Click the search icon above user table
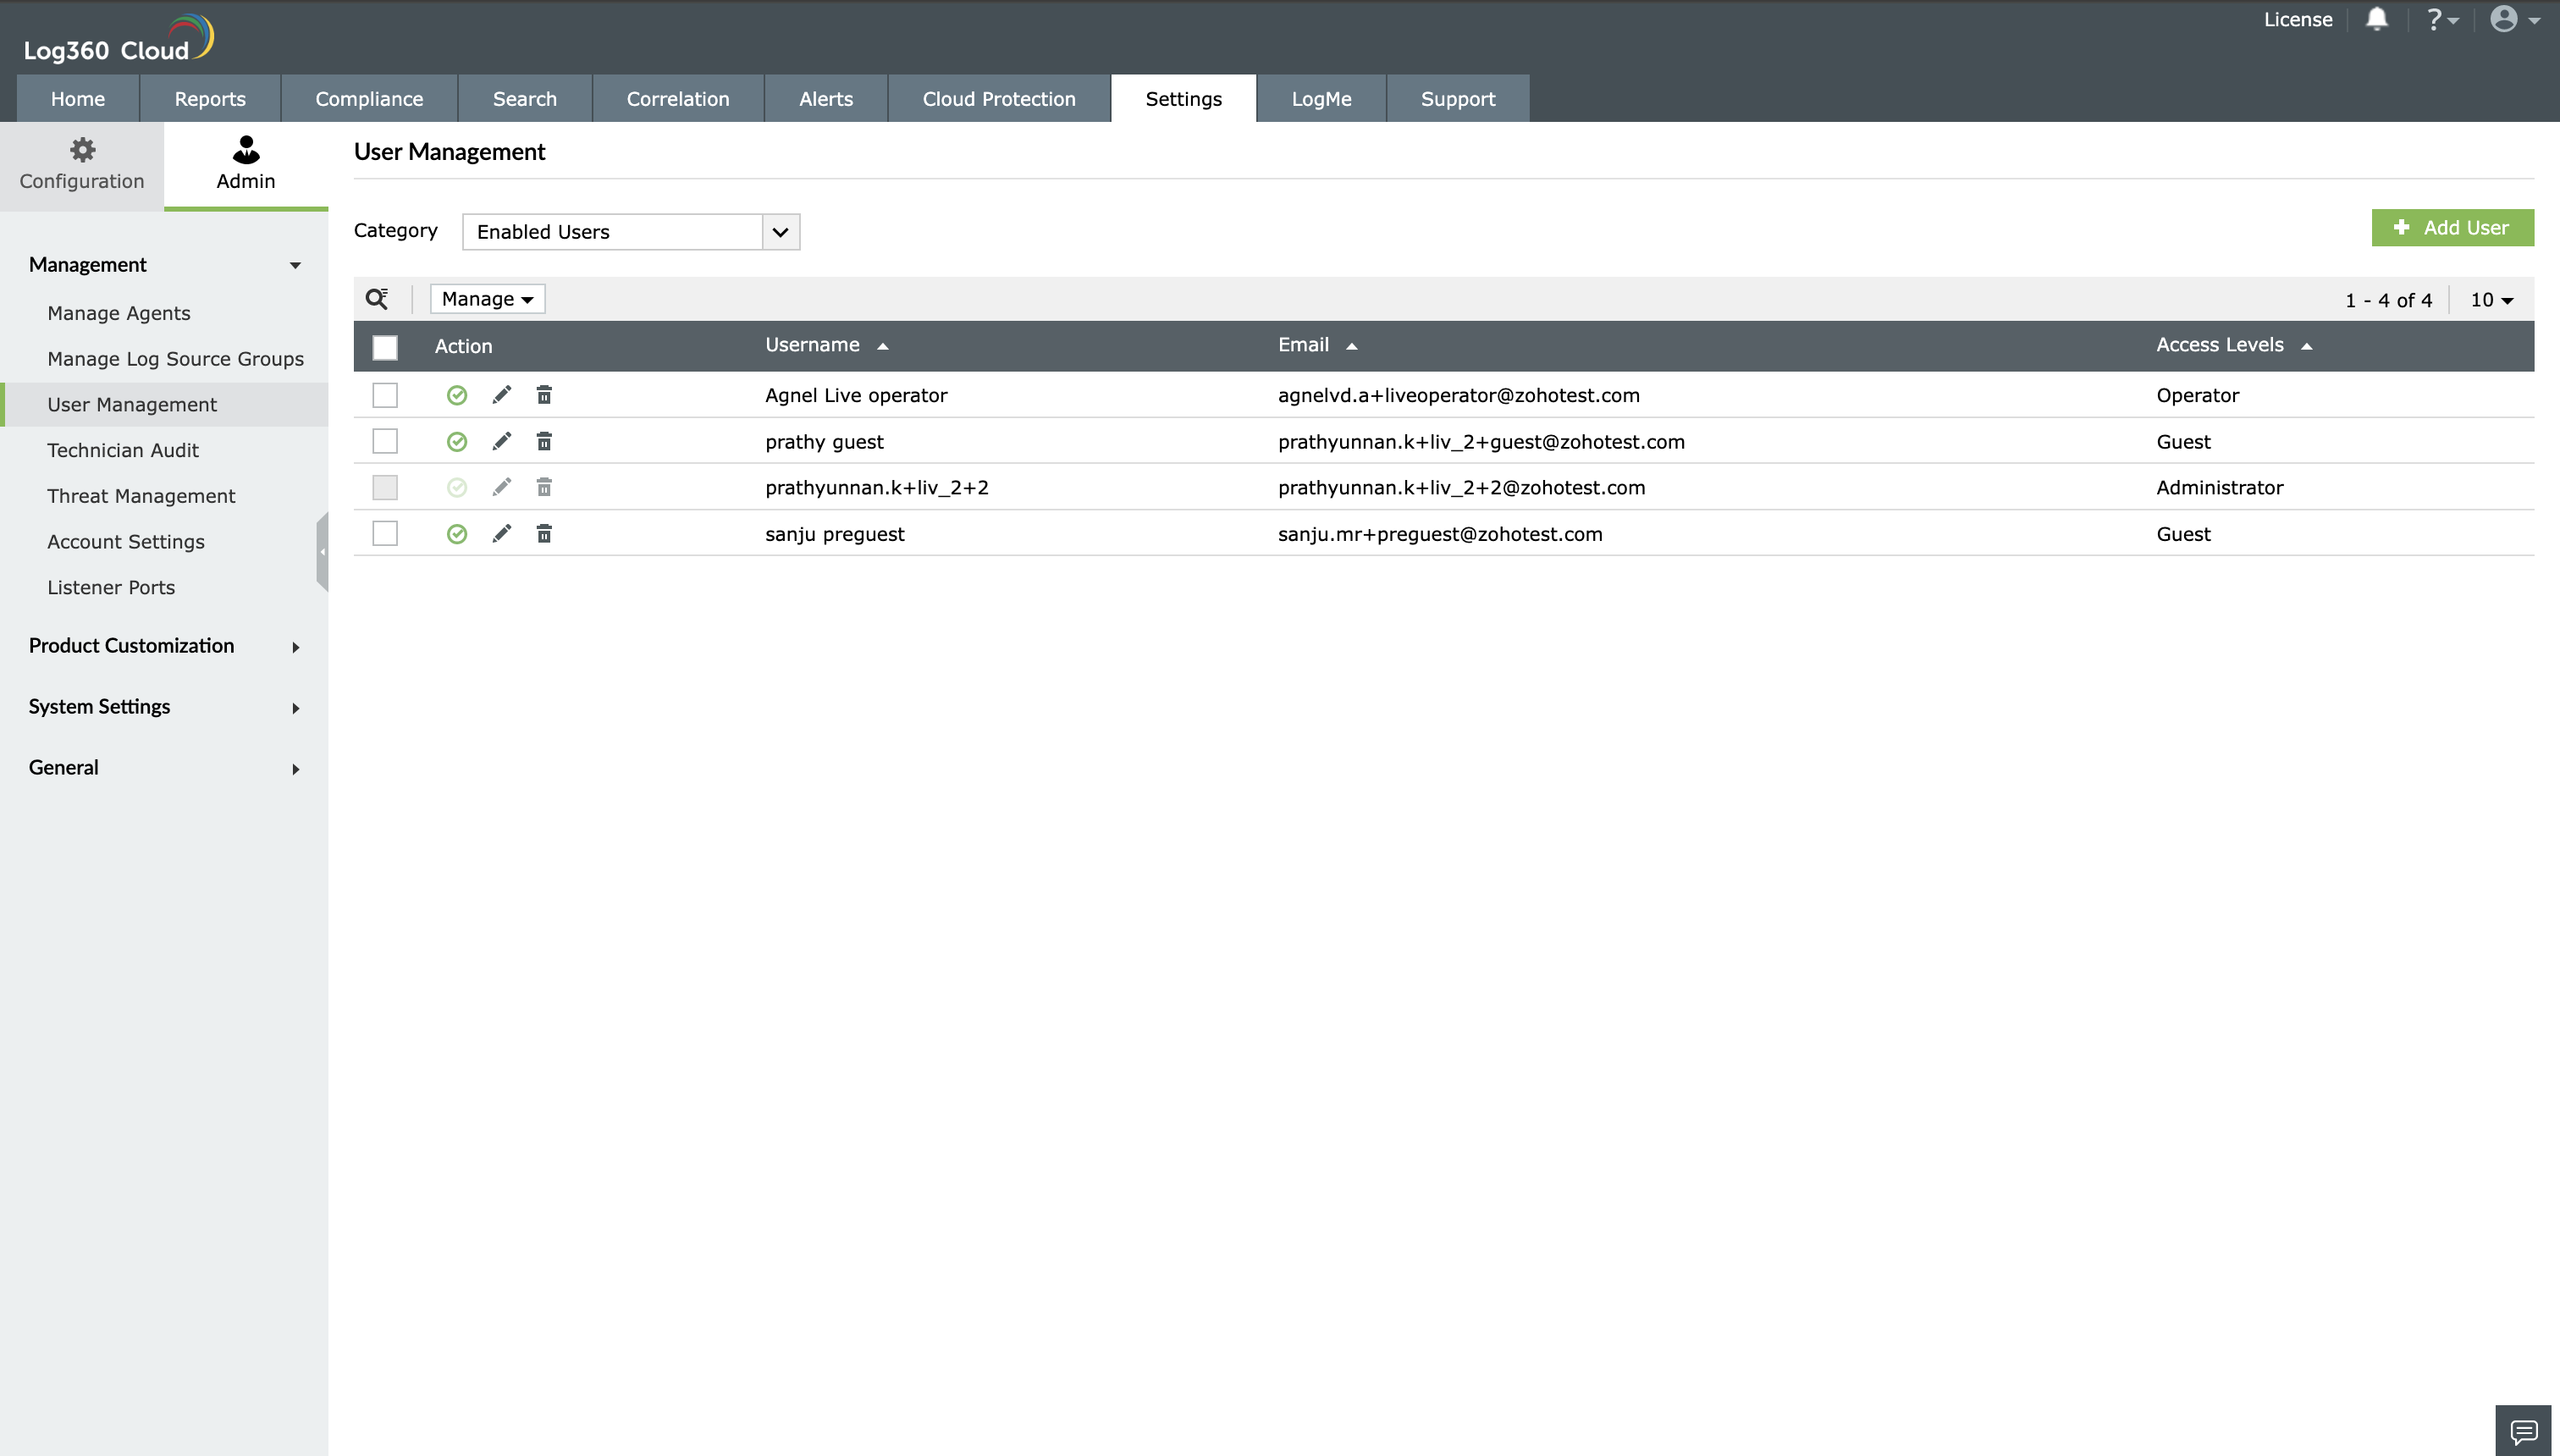The height and width of the screenshot is (1456, 2560). [x=377, y=298]
